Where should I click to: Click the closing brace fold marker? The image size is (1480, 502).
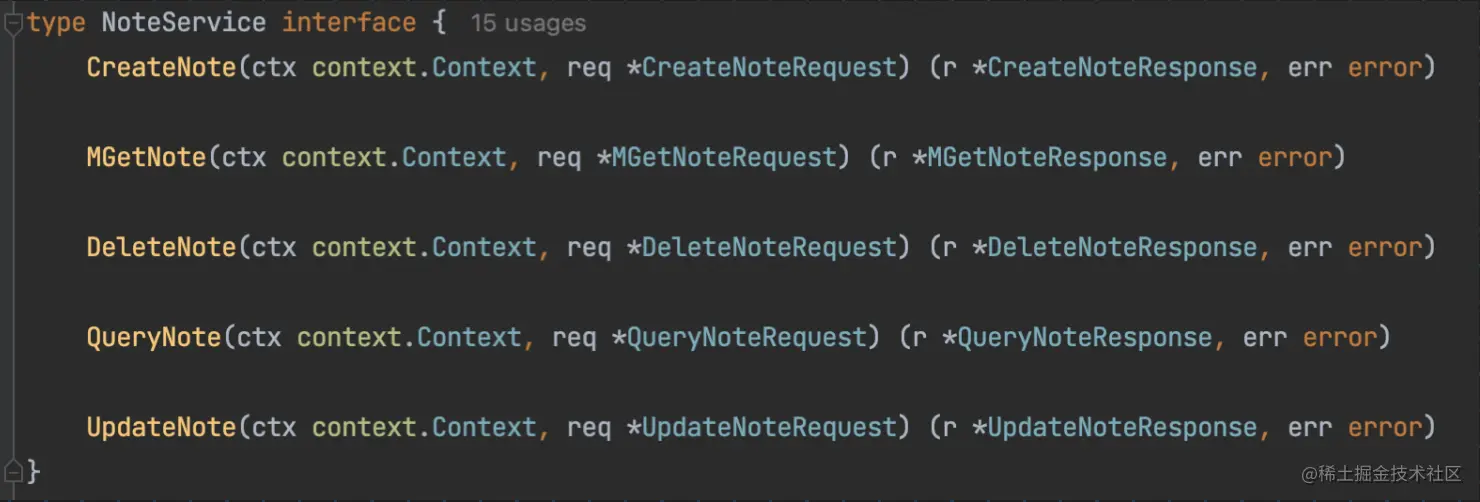pos(13,470)
